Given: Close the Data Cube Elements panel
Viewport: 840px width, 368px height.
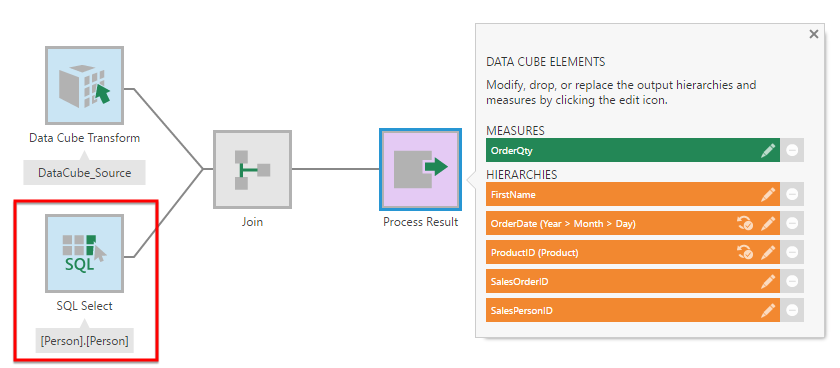Looking at the screenshot, I should coord(814,34).
